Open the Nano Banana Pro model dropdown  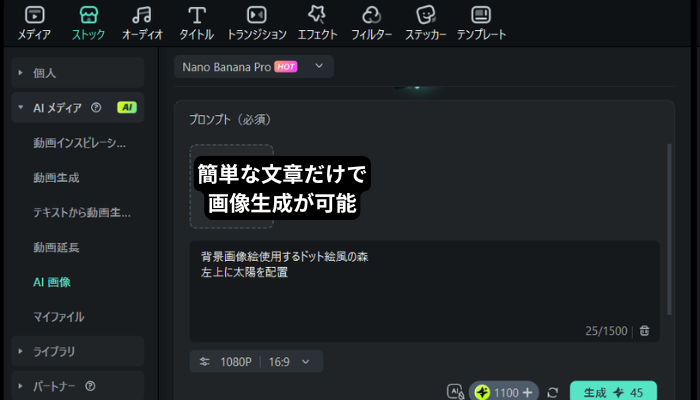click(253, 66)
